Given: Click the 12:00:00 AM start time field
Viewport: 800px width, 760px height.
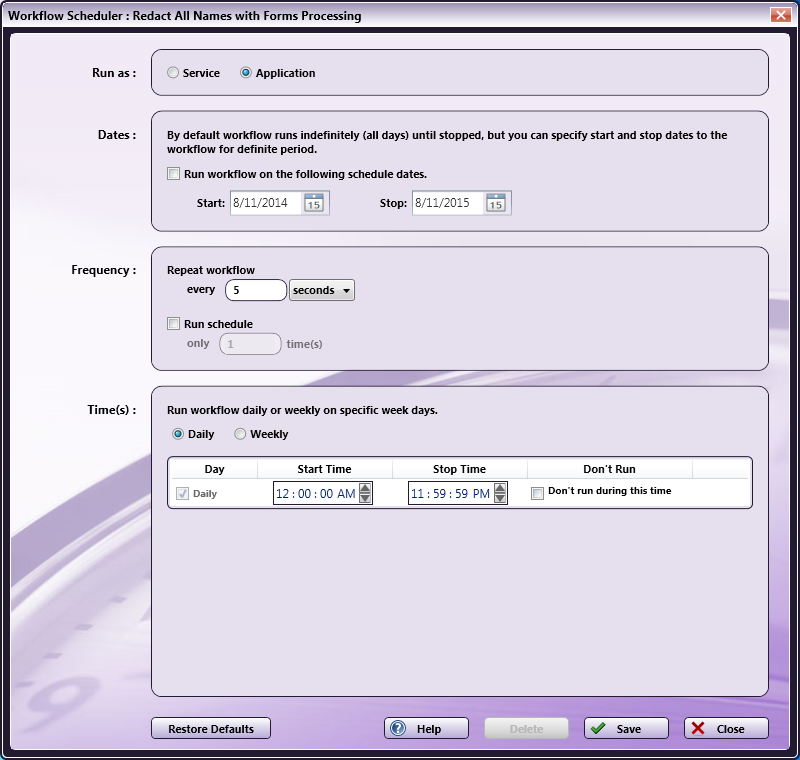Looking at the screenshot, I should [316, 493].
